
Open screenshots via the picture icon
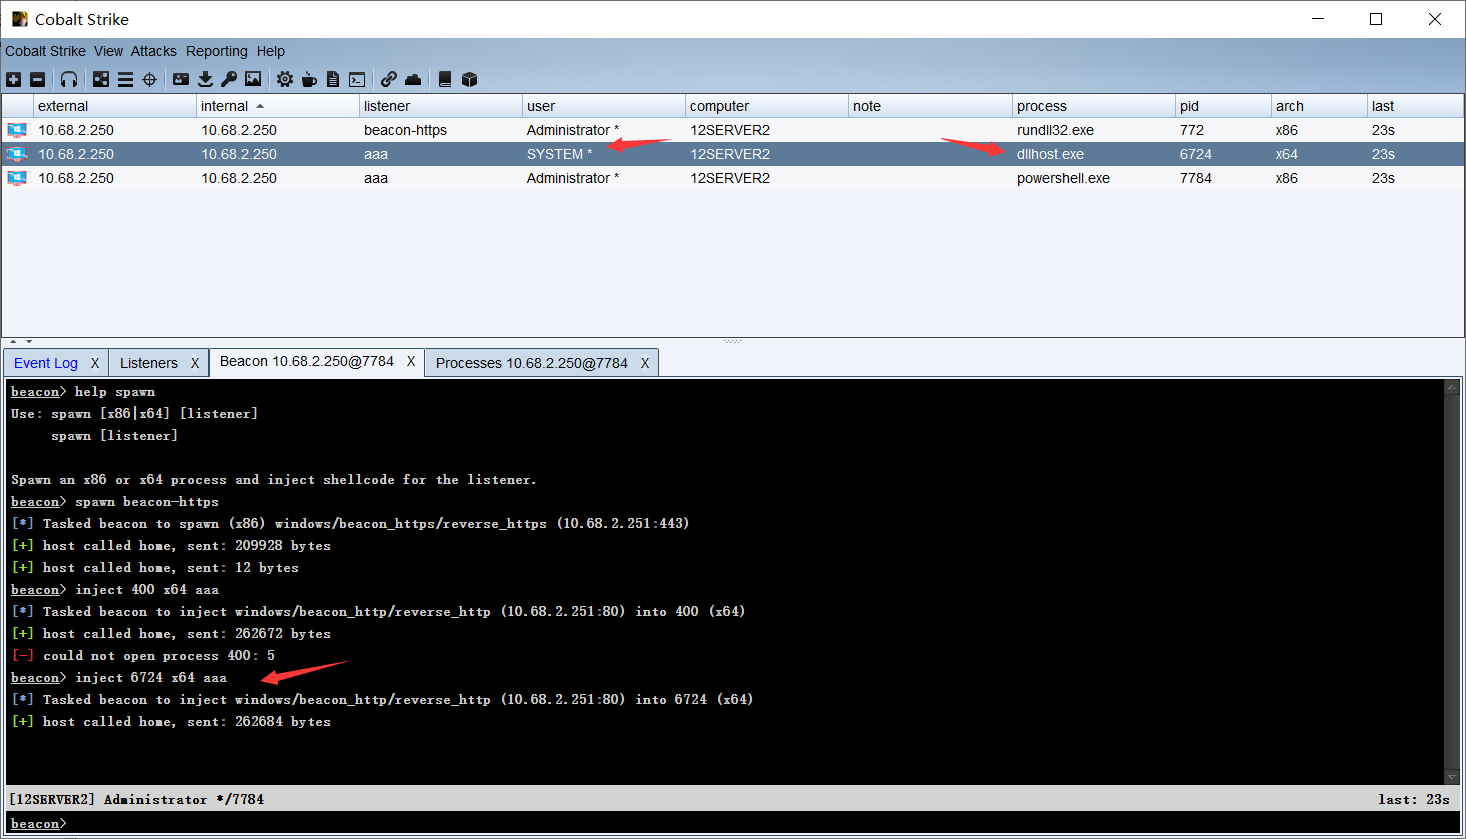[x=253, y=79]
